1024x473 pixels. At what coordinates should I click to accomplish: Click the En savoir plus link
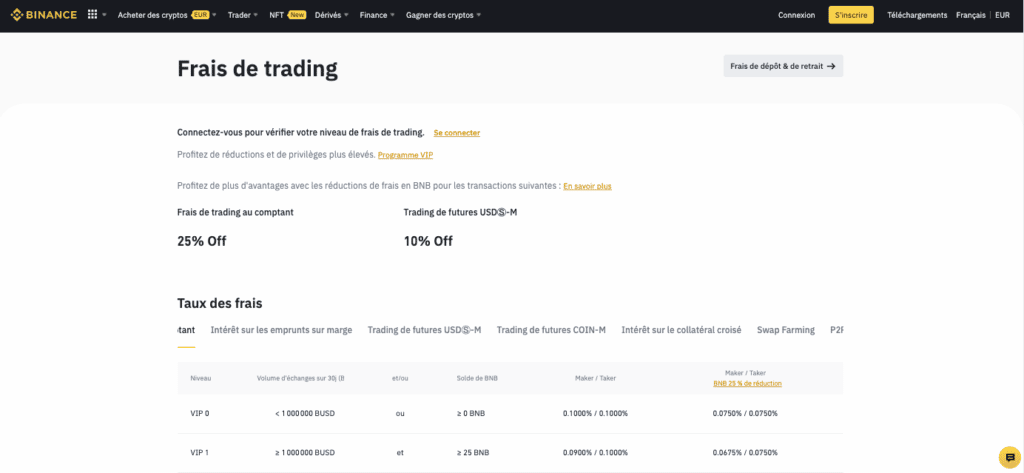tap(587, 186)
